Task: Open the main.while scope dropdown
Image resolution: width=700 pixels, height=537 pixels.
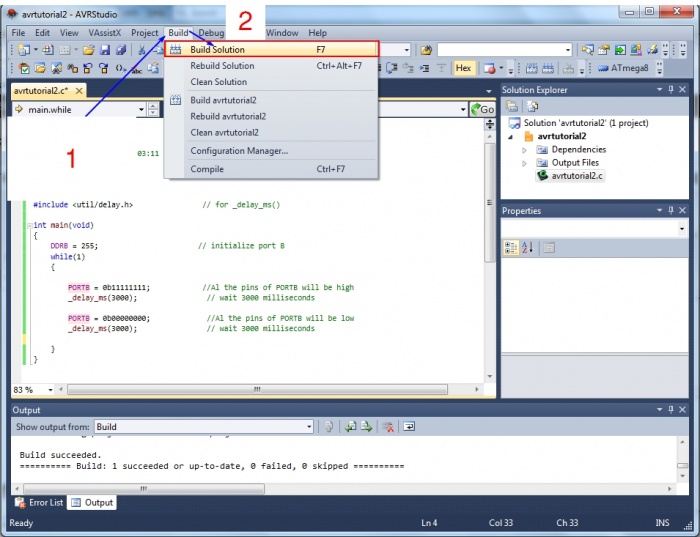Action: (141, 109)
